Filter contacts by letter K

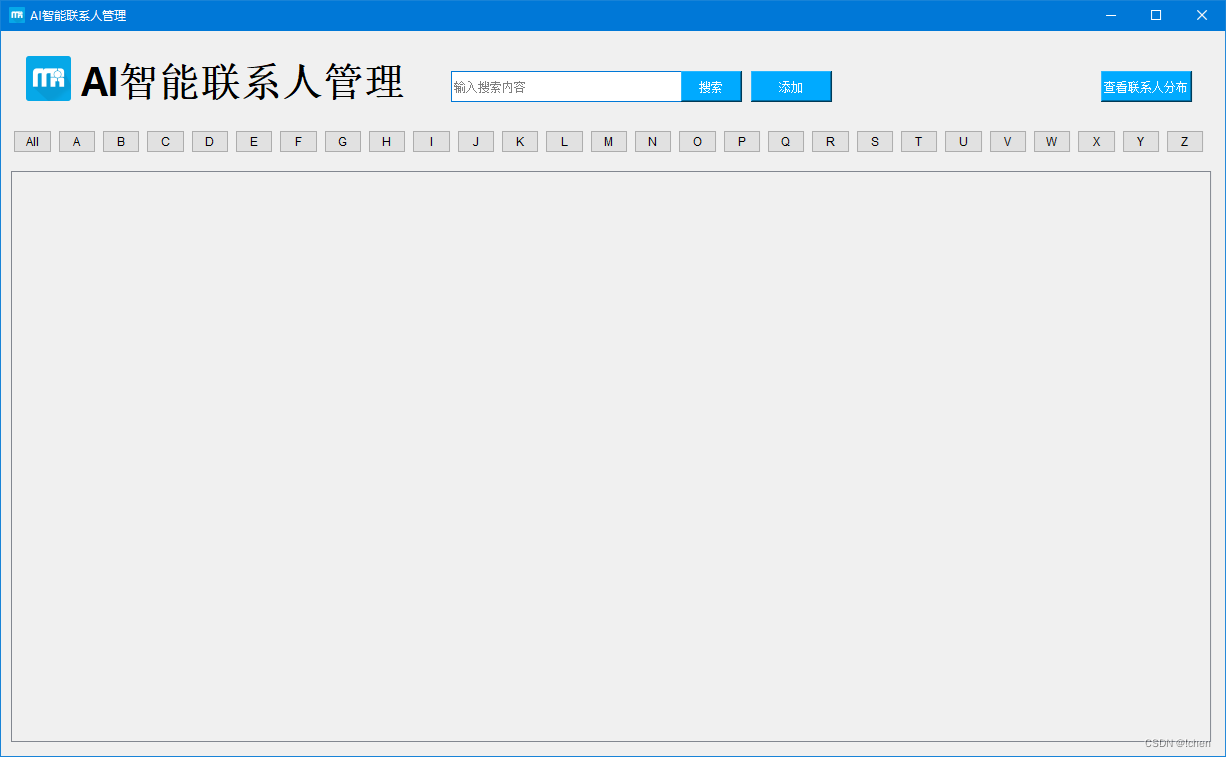(x=520, y=142)
